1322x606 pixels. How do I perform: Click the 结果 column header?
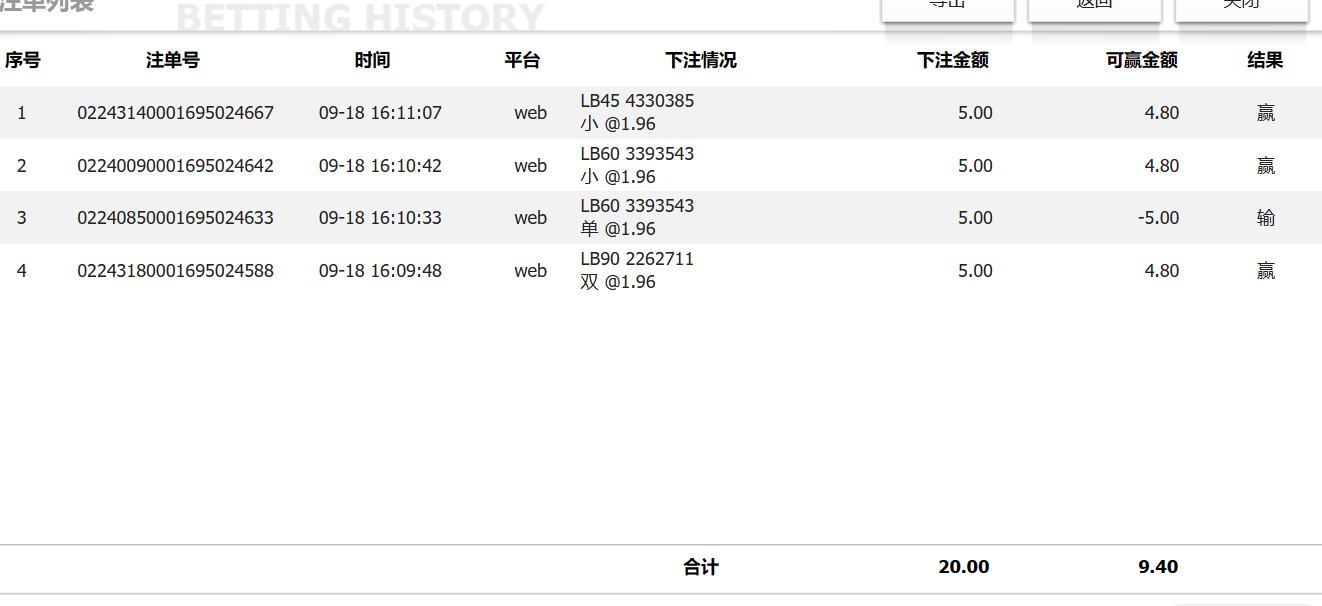coord(1265,60)
